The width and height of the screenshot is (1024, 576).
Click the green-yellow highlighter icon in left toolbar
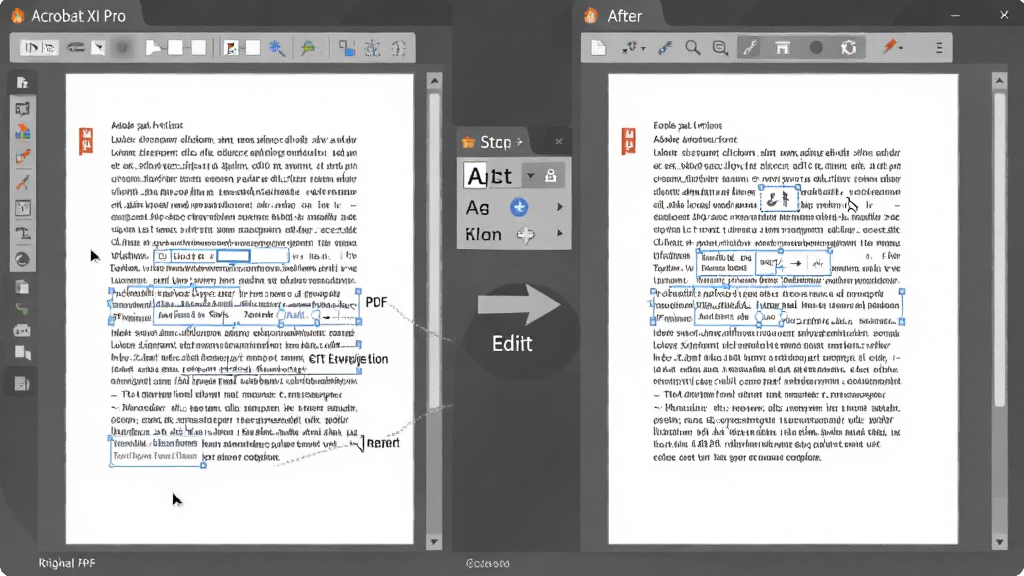[x=308, y=48]
